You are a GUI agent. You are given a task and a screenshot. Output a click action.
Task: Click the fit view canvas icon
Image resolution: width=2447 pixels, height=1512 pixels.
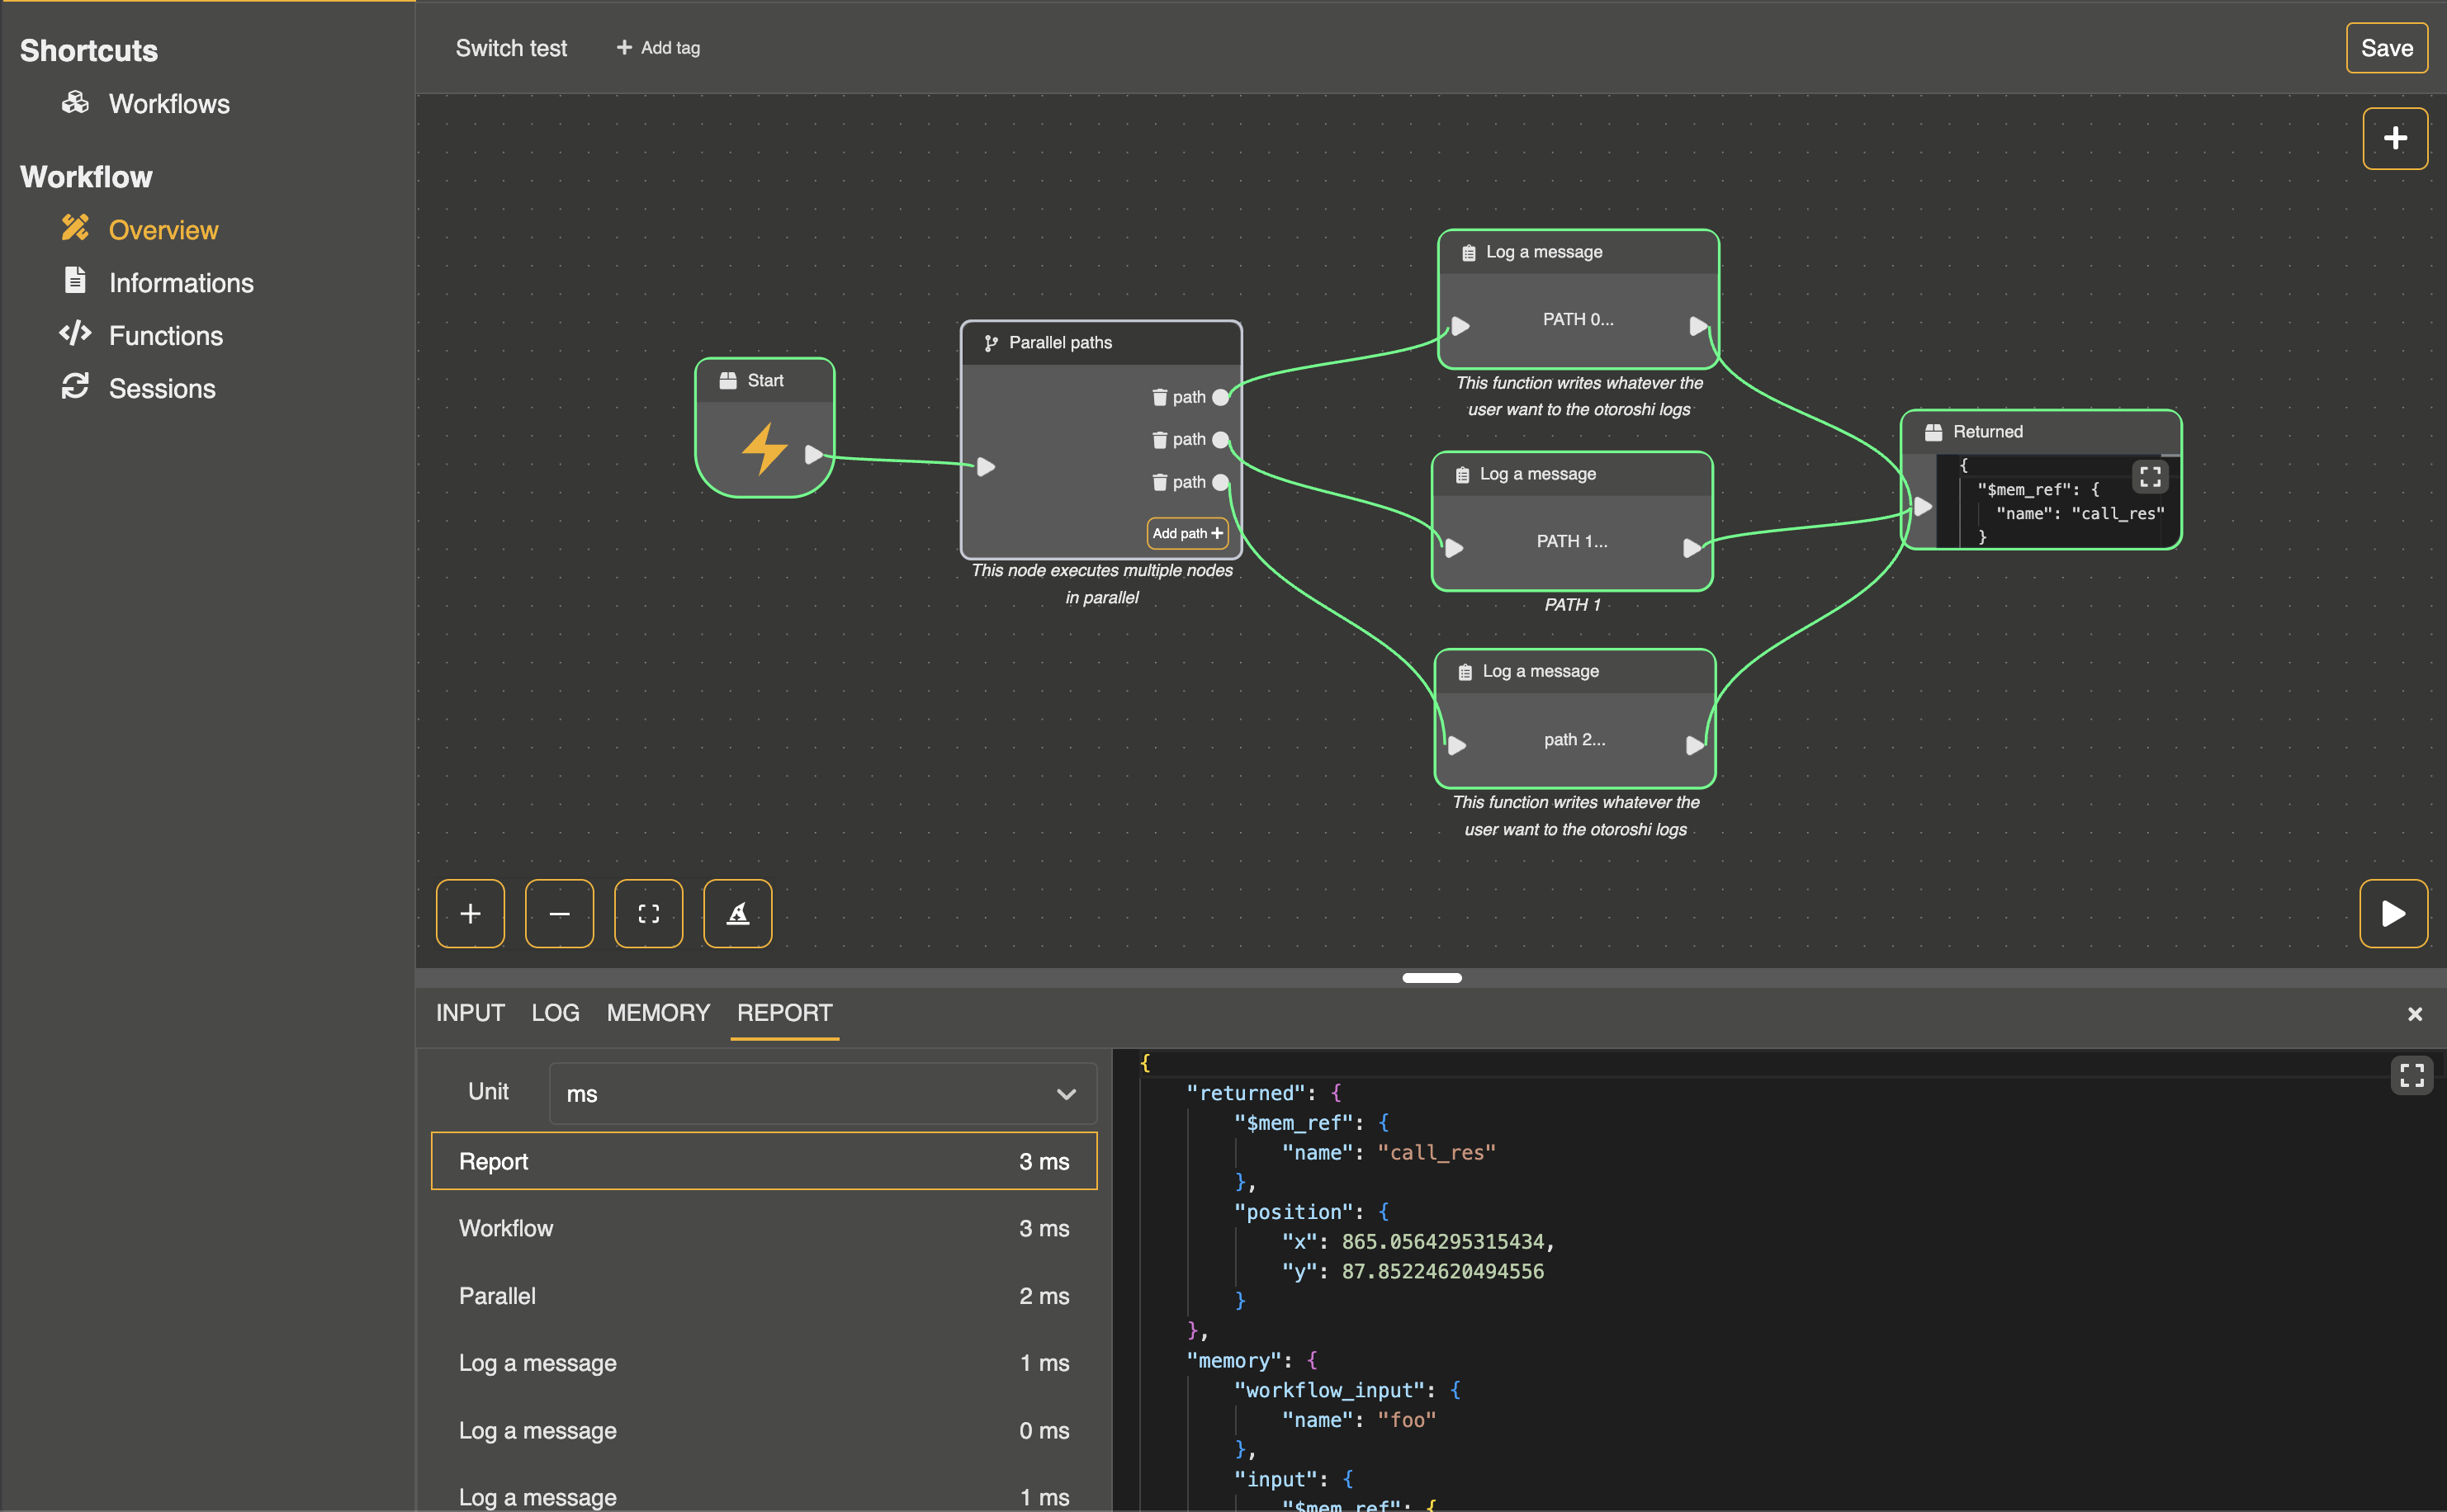point(648,913)
